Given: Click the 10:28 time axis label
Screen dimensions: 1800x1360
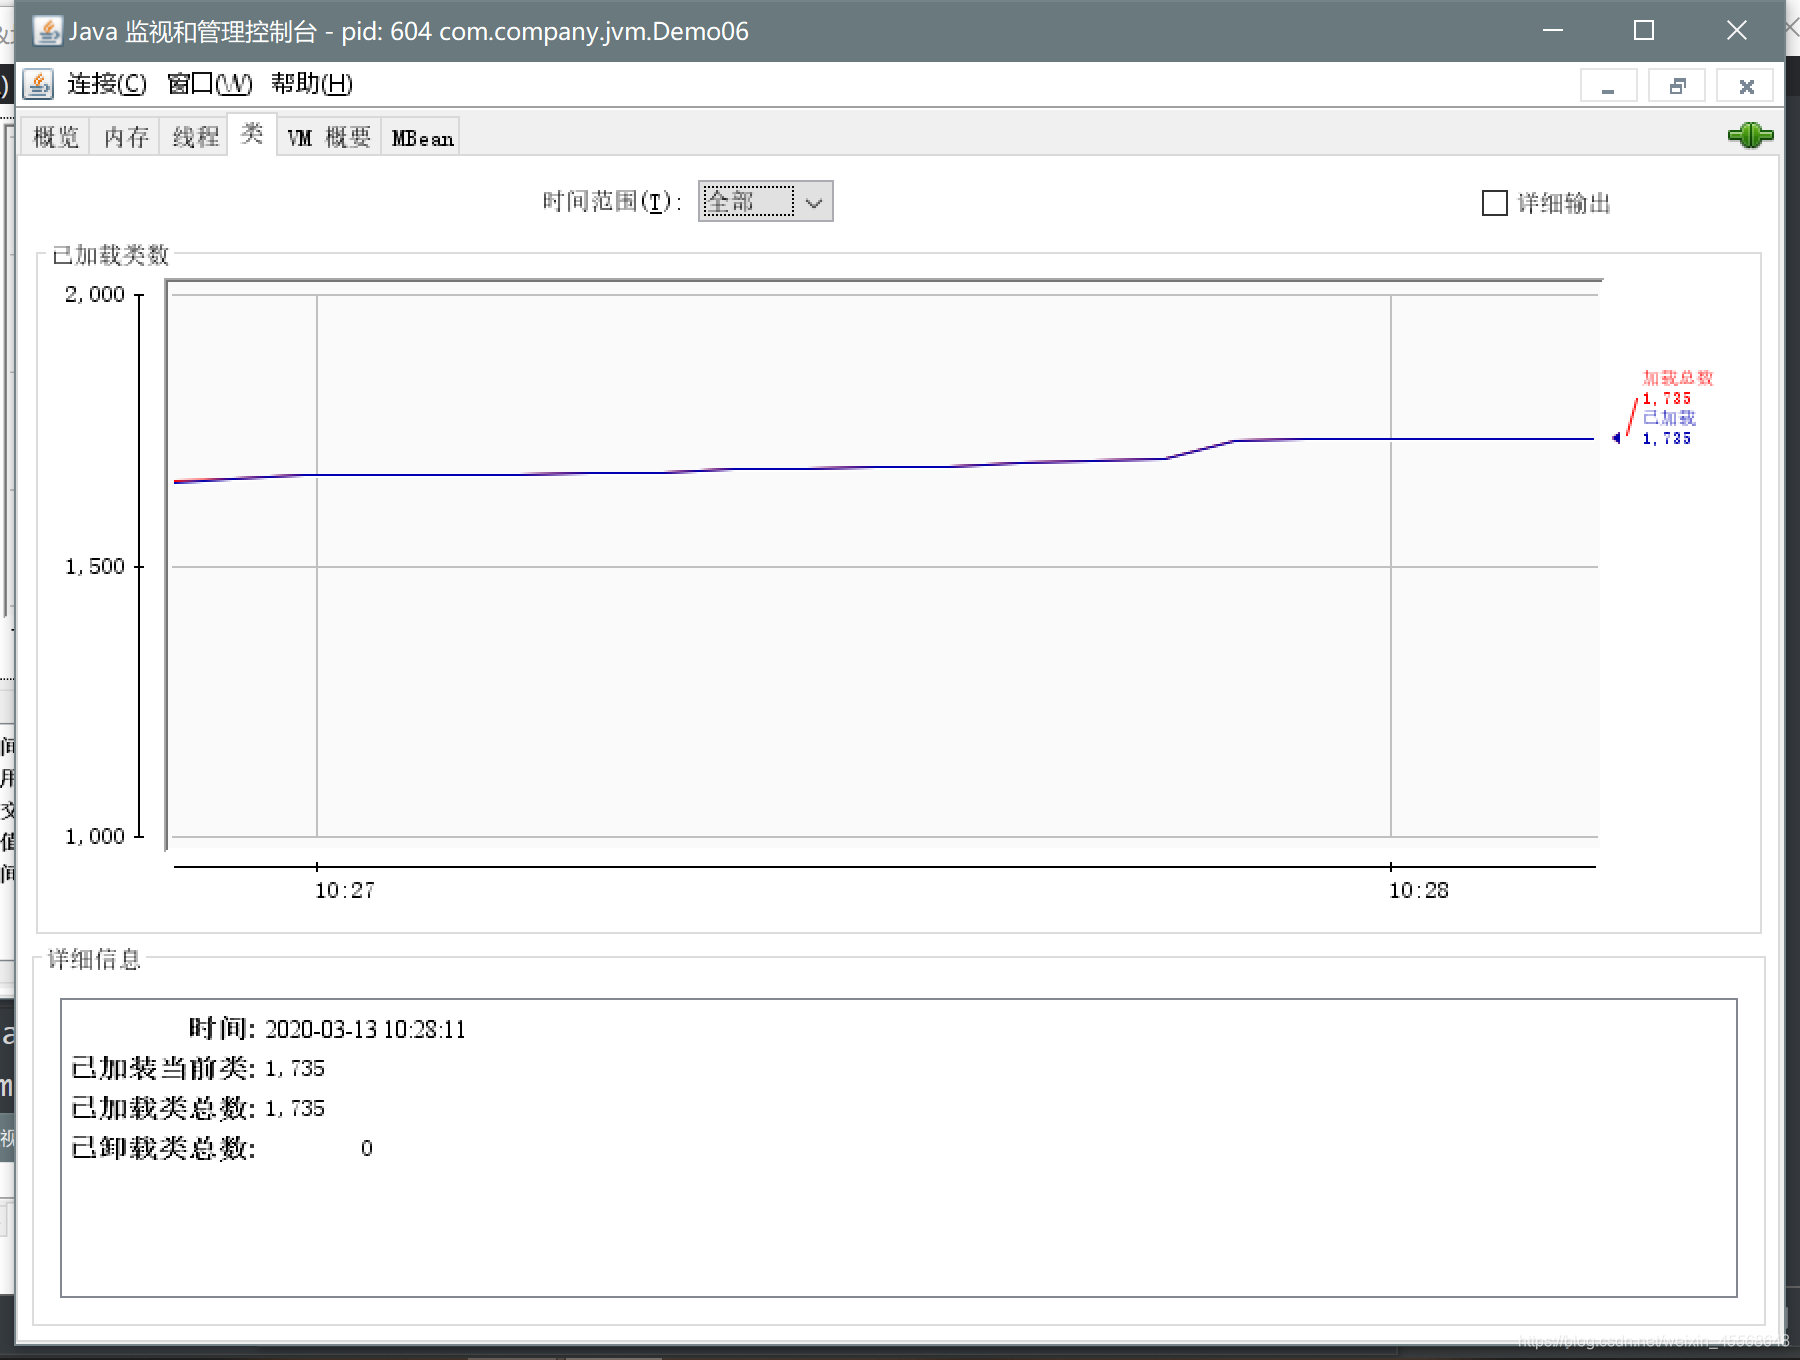Looking at the screenshot, I should (x=1418, y=890).
